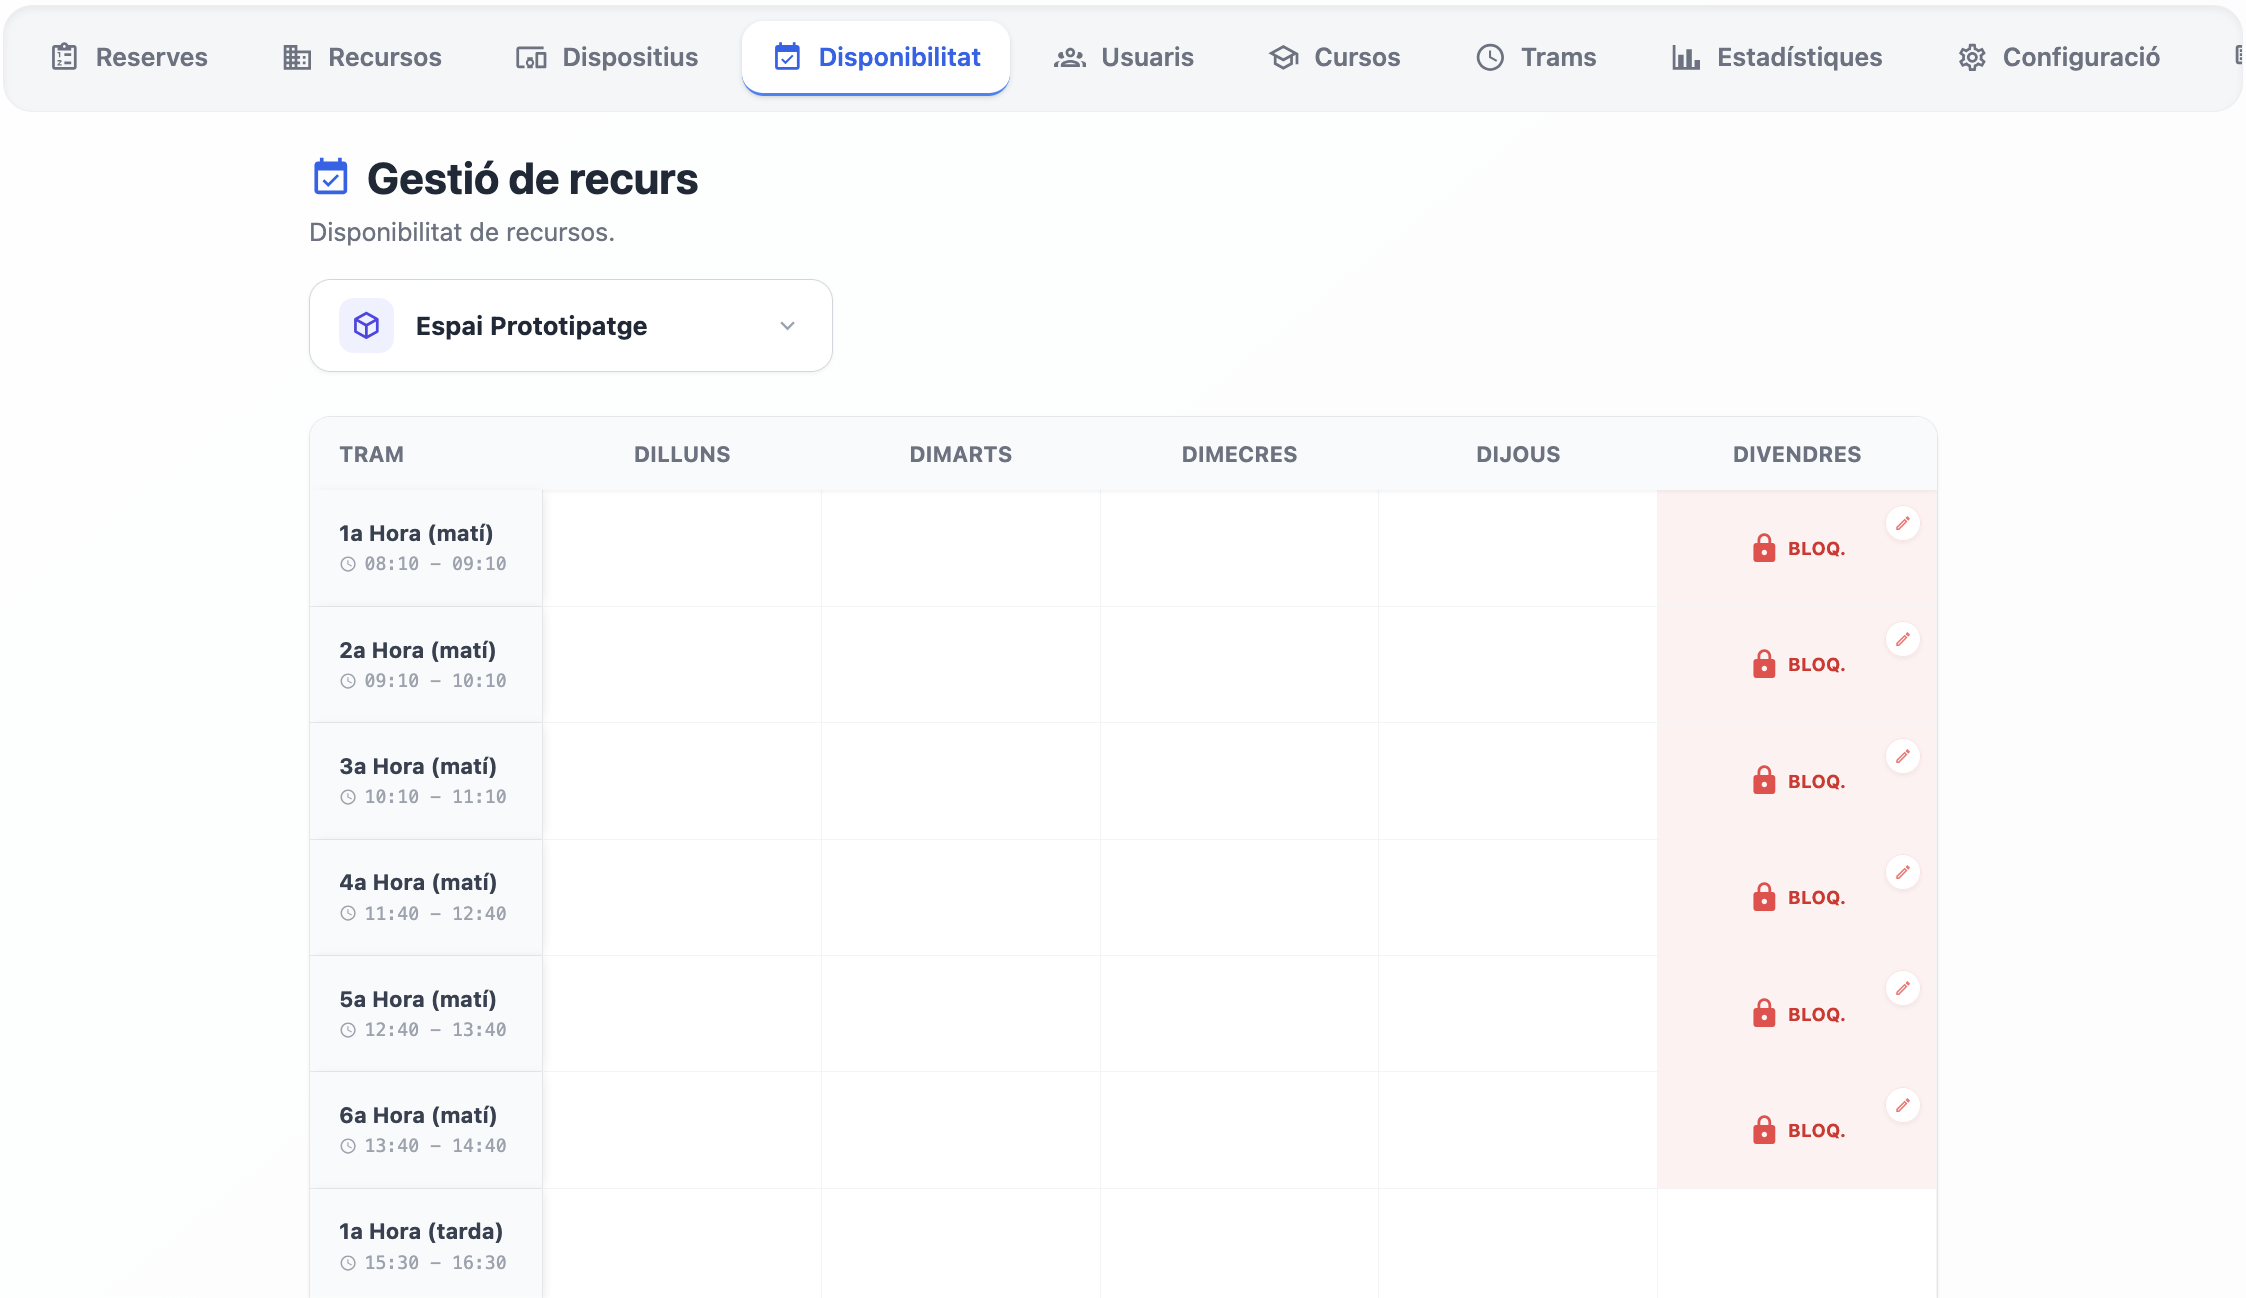Open the Espai Prototipatge resource dropdown
The image size is (2246, 1298).
(x=571, y=326)
